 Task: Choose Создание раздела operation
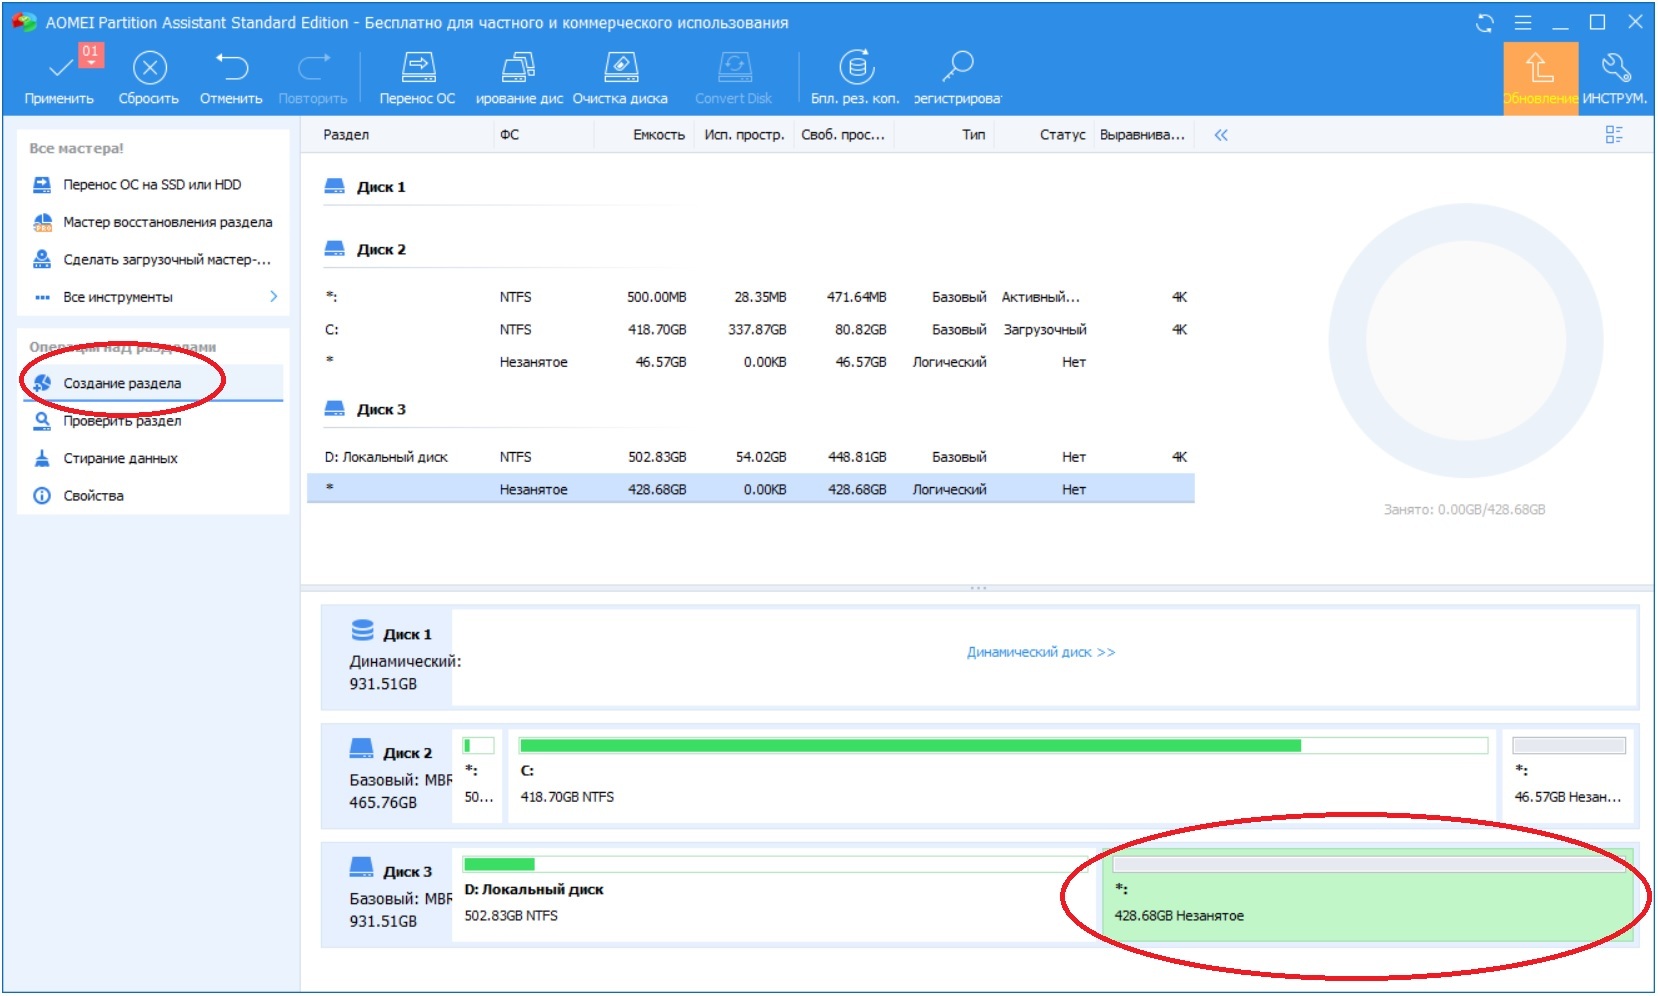click(x=153, y=383)
